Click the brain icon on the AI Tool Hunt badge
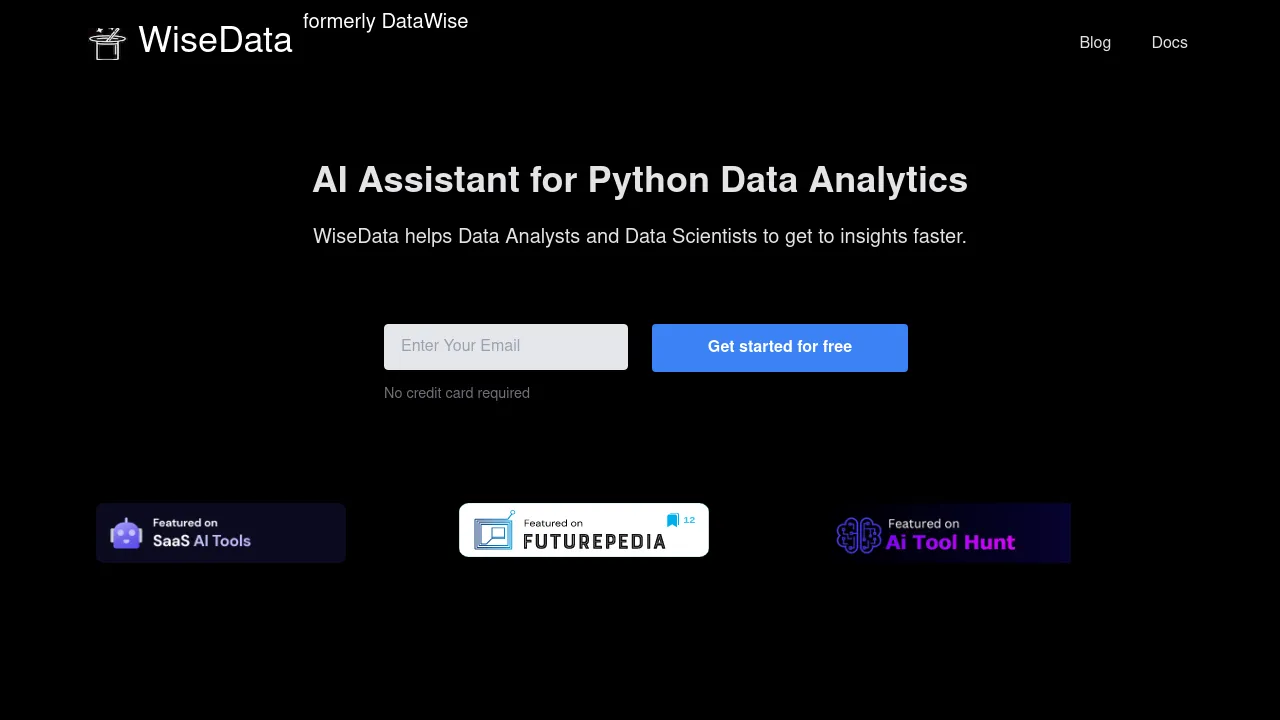The image size is (1280, 720). pyautogui.click(x=858, y=535)
